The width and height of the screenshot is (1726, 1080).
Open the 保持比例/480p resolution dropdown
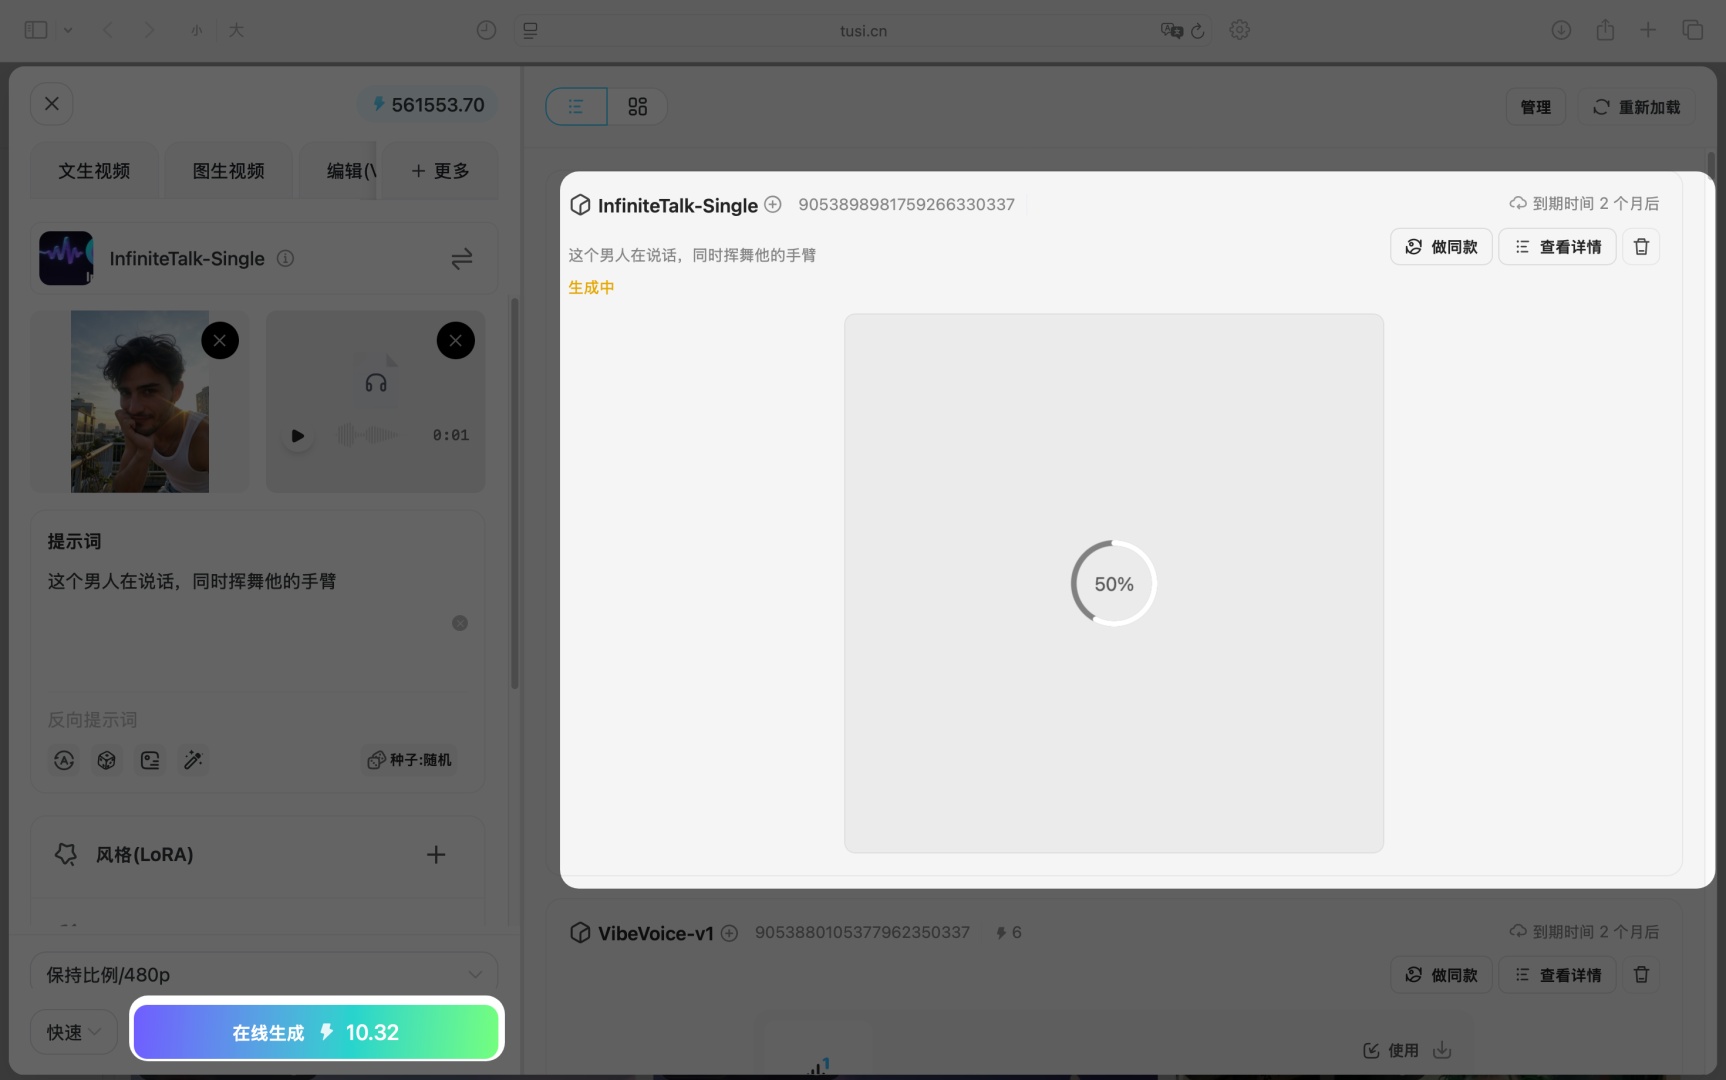point(264,974)
